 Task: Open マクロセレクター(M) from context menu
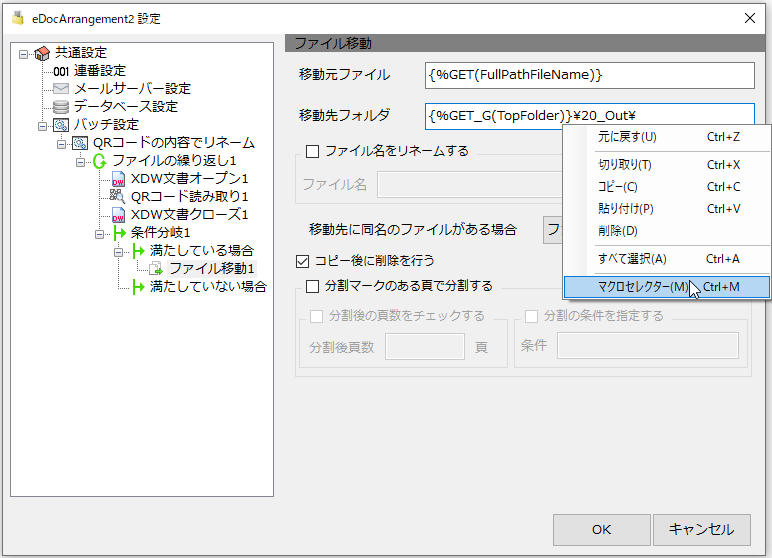pyautogui.click(x=667, y=287)
